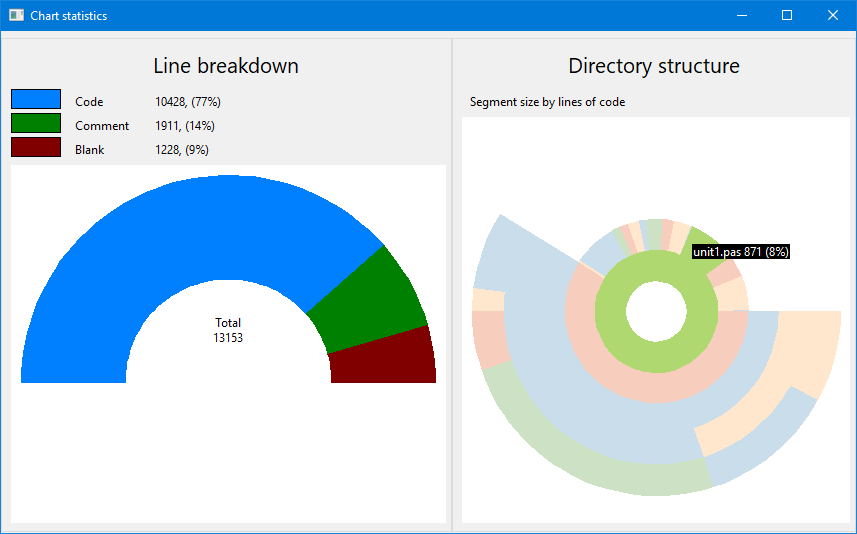The image size is (857, 534).
Task: Click the highlighted green unit1.pas sunburst segment
Action: 697,238
